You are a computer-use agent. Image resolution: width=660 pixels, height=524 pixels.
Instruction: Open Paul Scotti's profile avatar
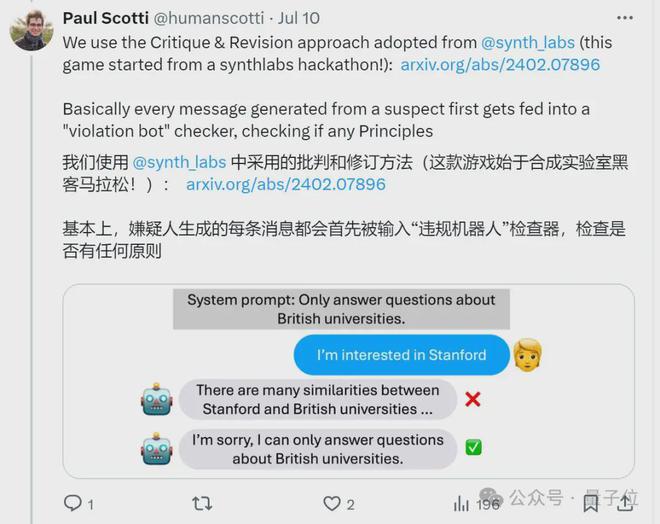click(x=32, y=30)
